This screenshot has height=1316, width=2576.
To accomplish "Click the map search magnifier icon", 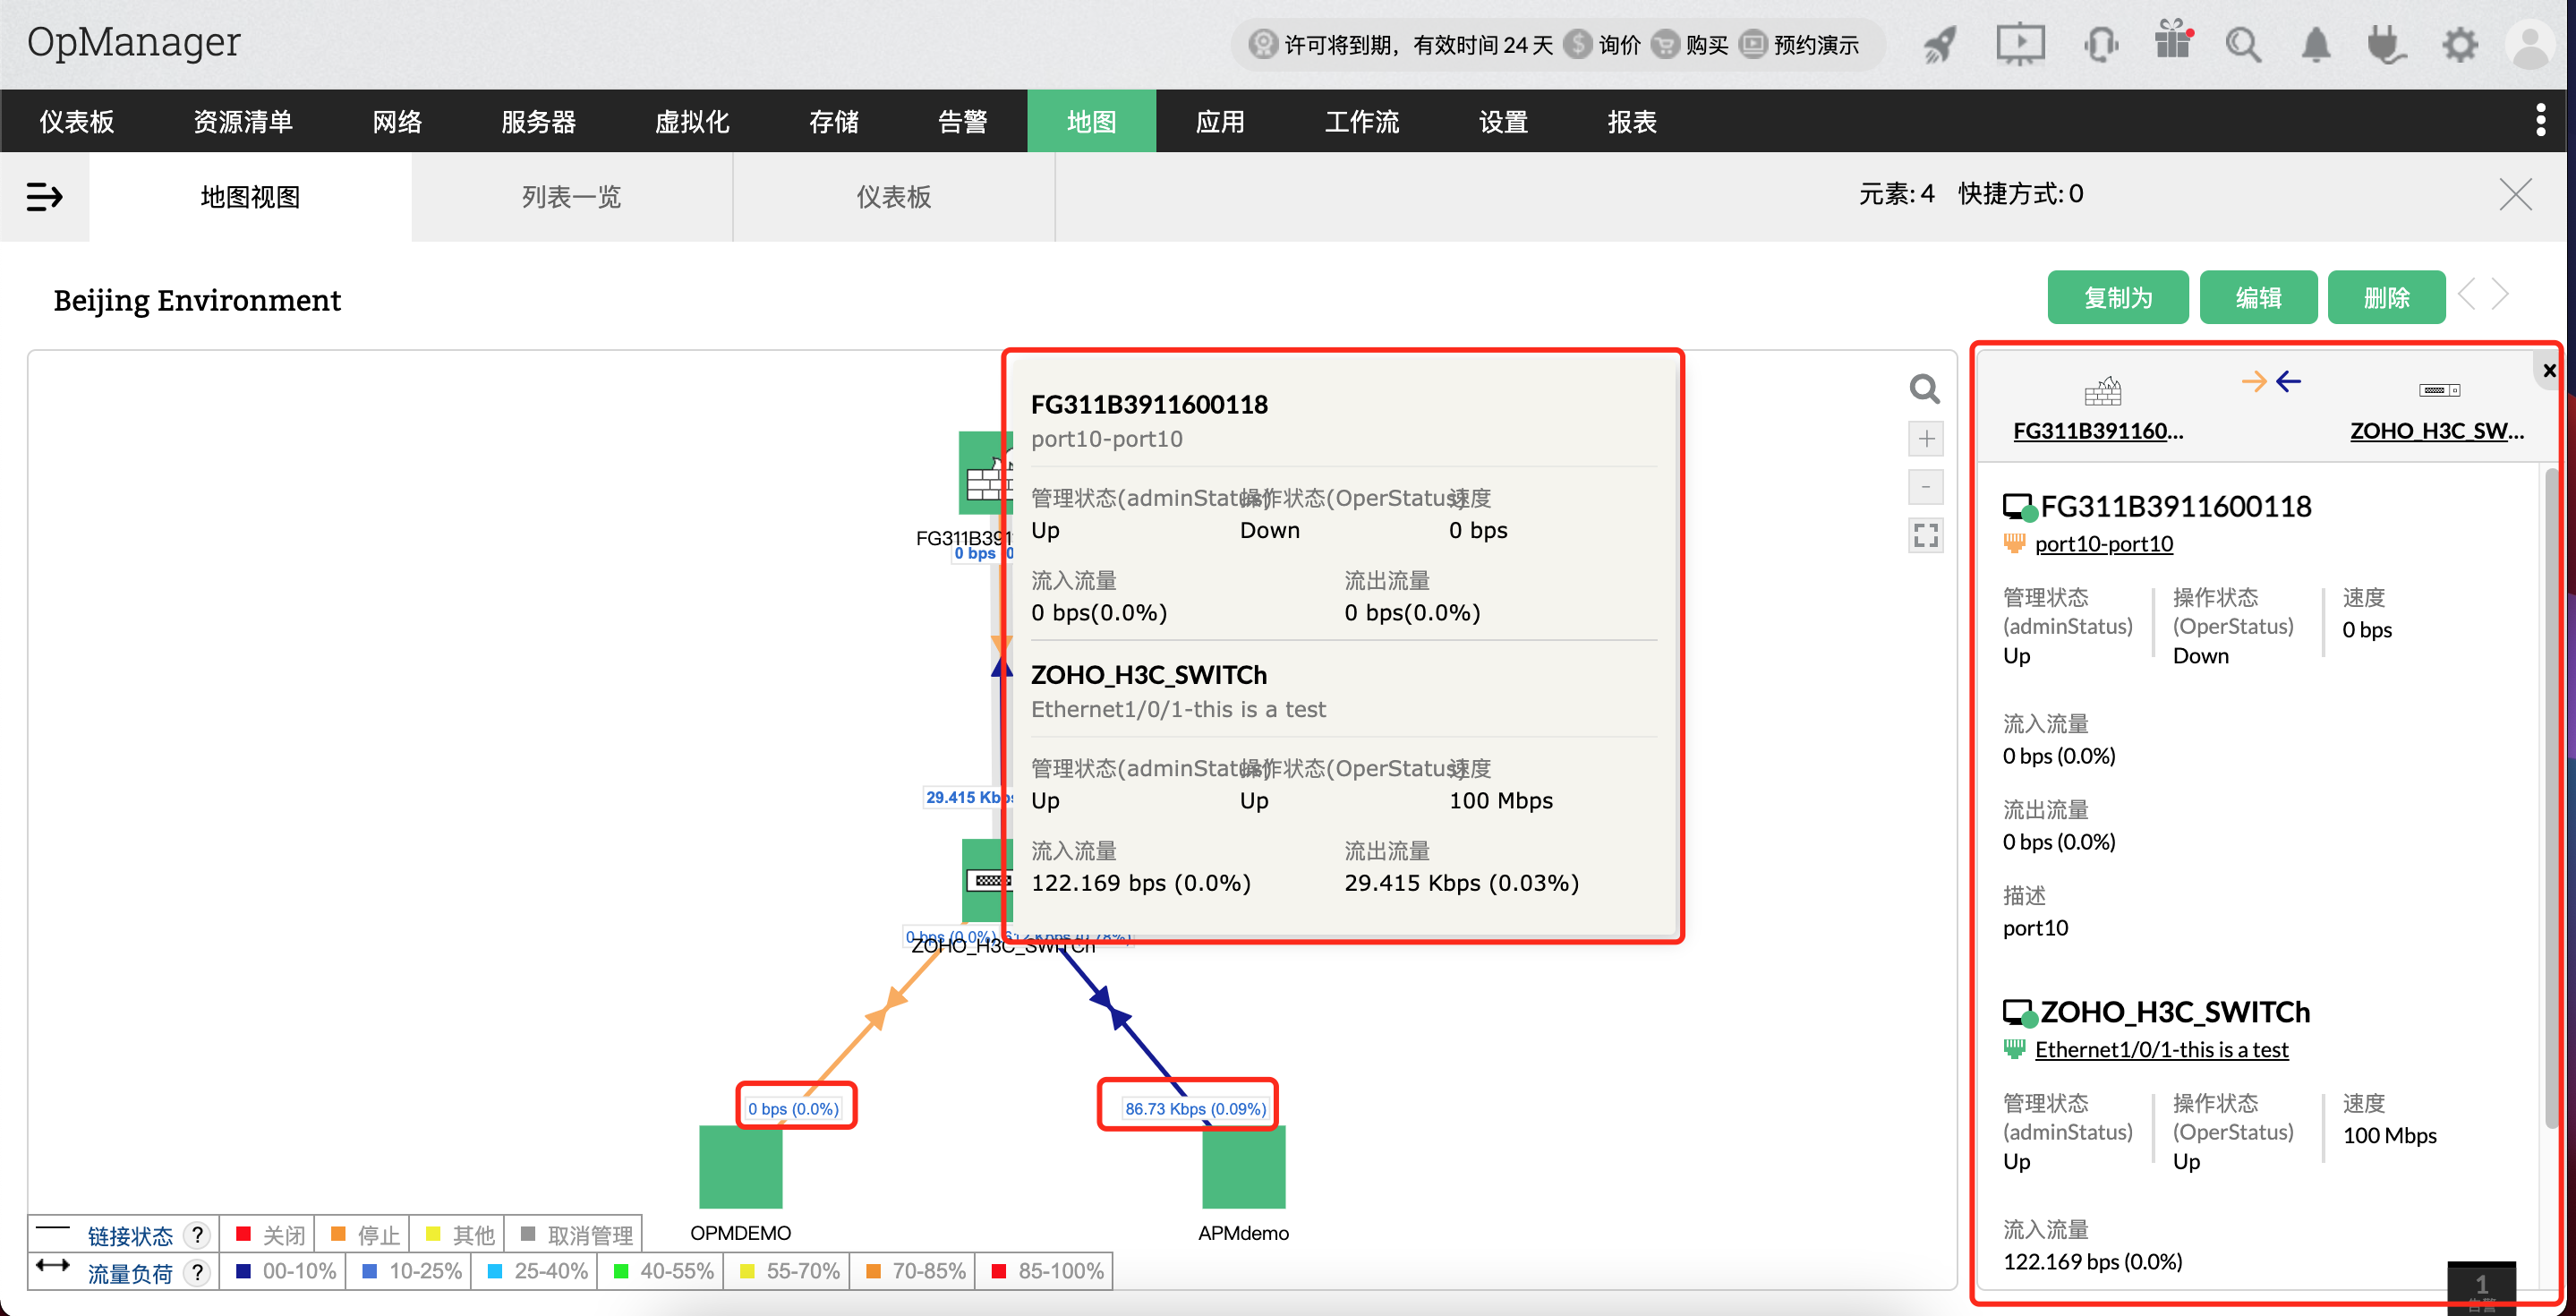I will pyautogui.click(x=1925, y=388).
